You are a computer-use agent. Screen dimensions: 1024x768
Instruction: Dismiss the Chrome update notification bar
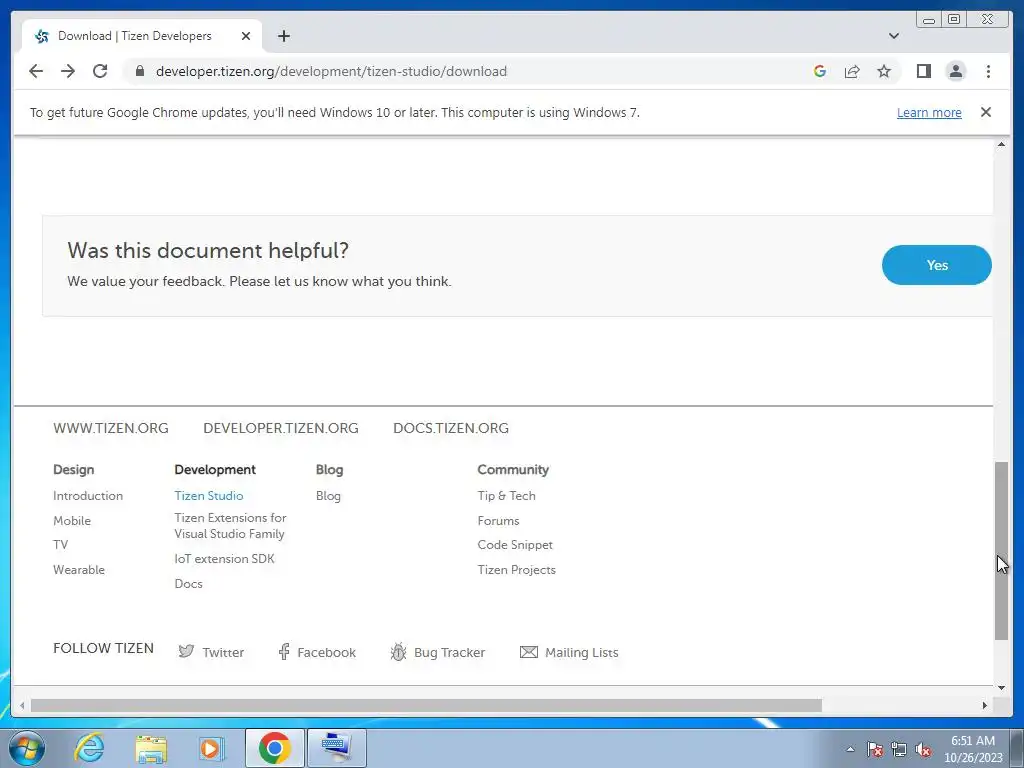tap(985, 112)
